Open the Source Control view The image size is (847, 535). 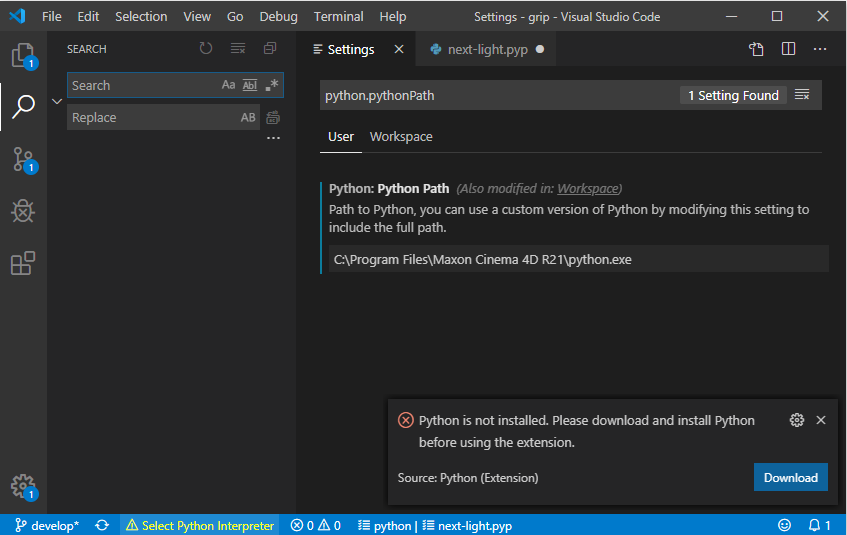(23, 159)
